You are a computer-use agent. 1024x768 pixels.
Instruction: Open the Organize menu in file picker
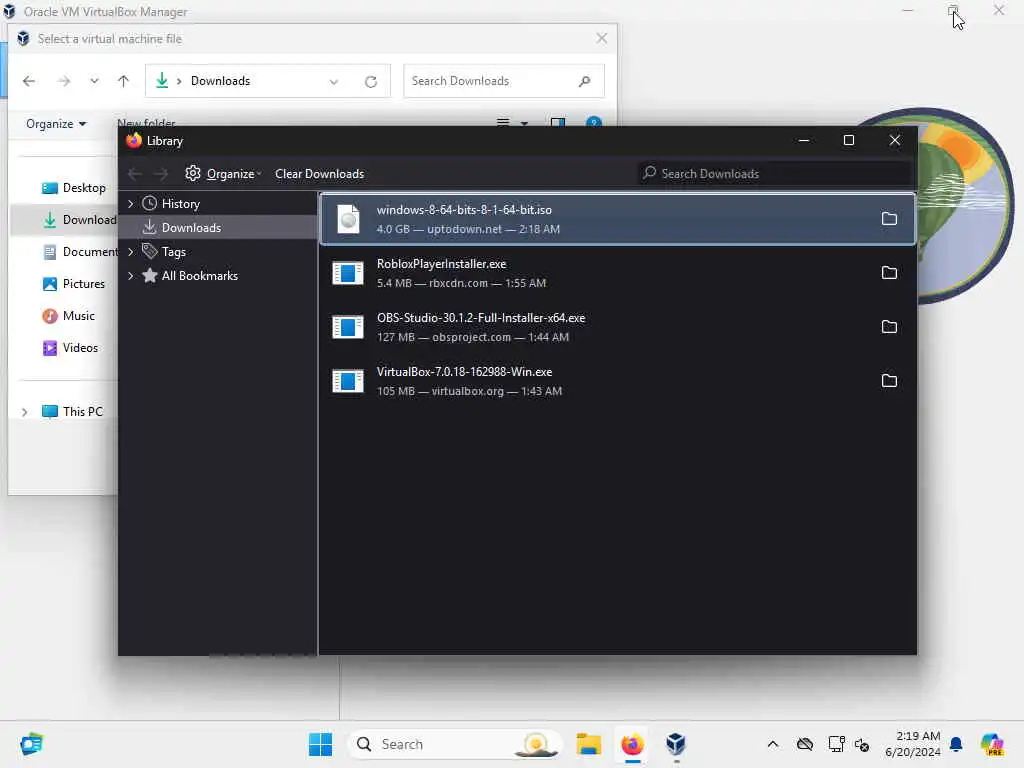pyautogui.click(x=56, y=123)
